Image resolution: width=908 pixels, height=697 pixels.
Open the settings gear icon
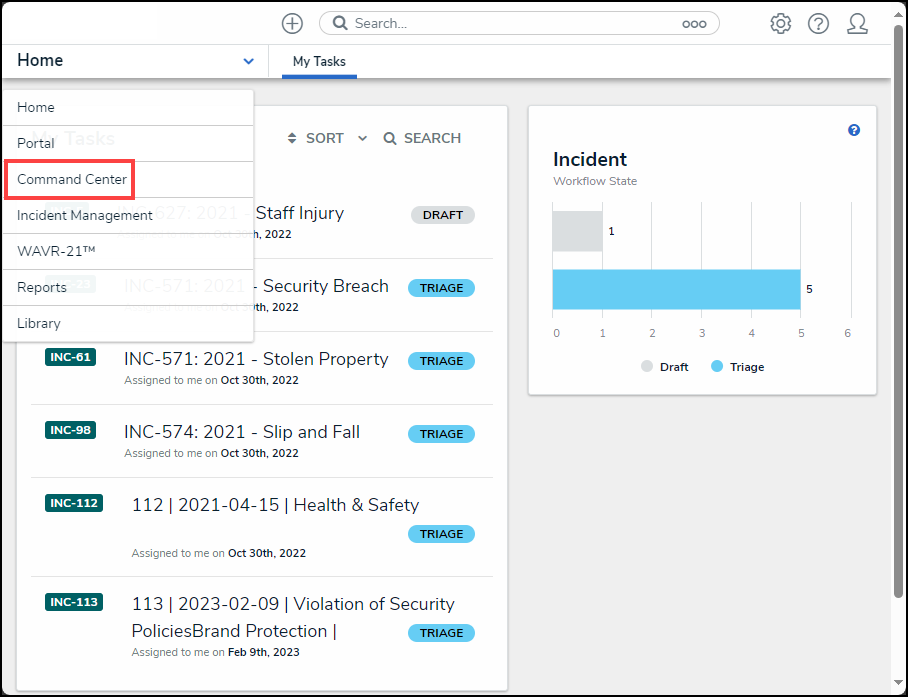[780, 23]
